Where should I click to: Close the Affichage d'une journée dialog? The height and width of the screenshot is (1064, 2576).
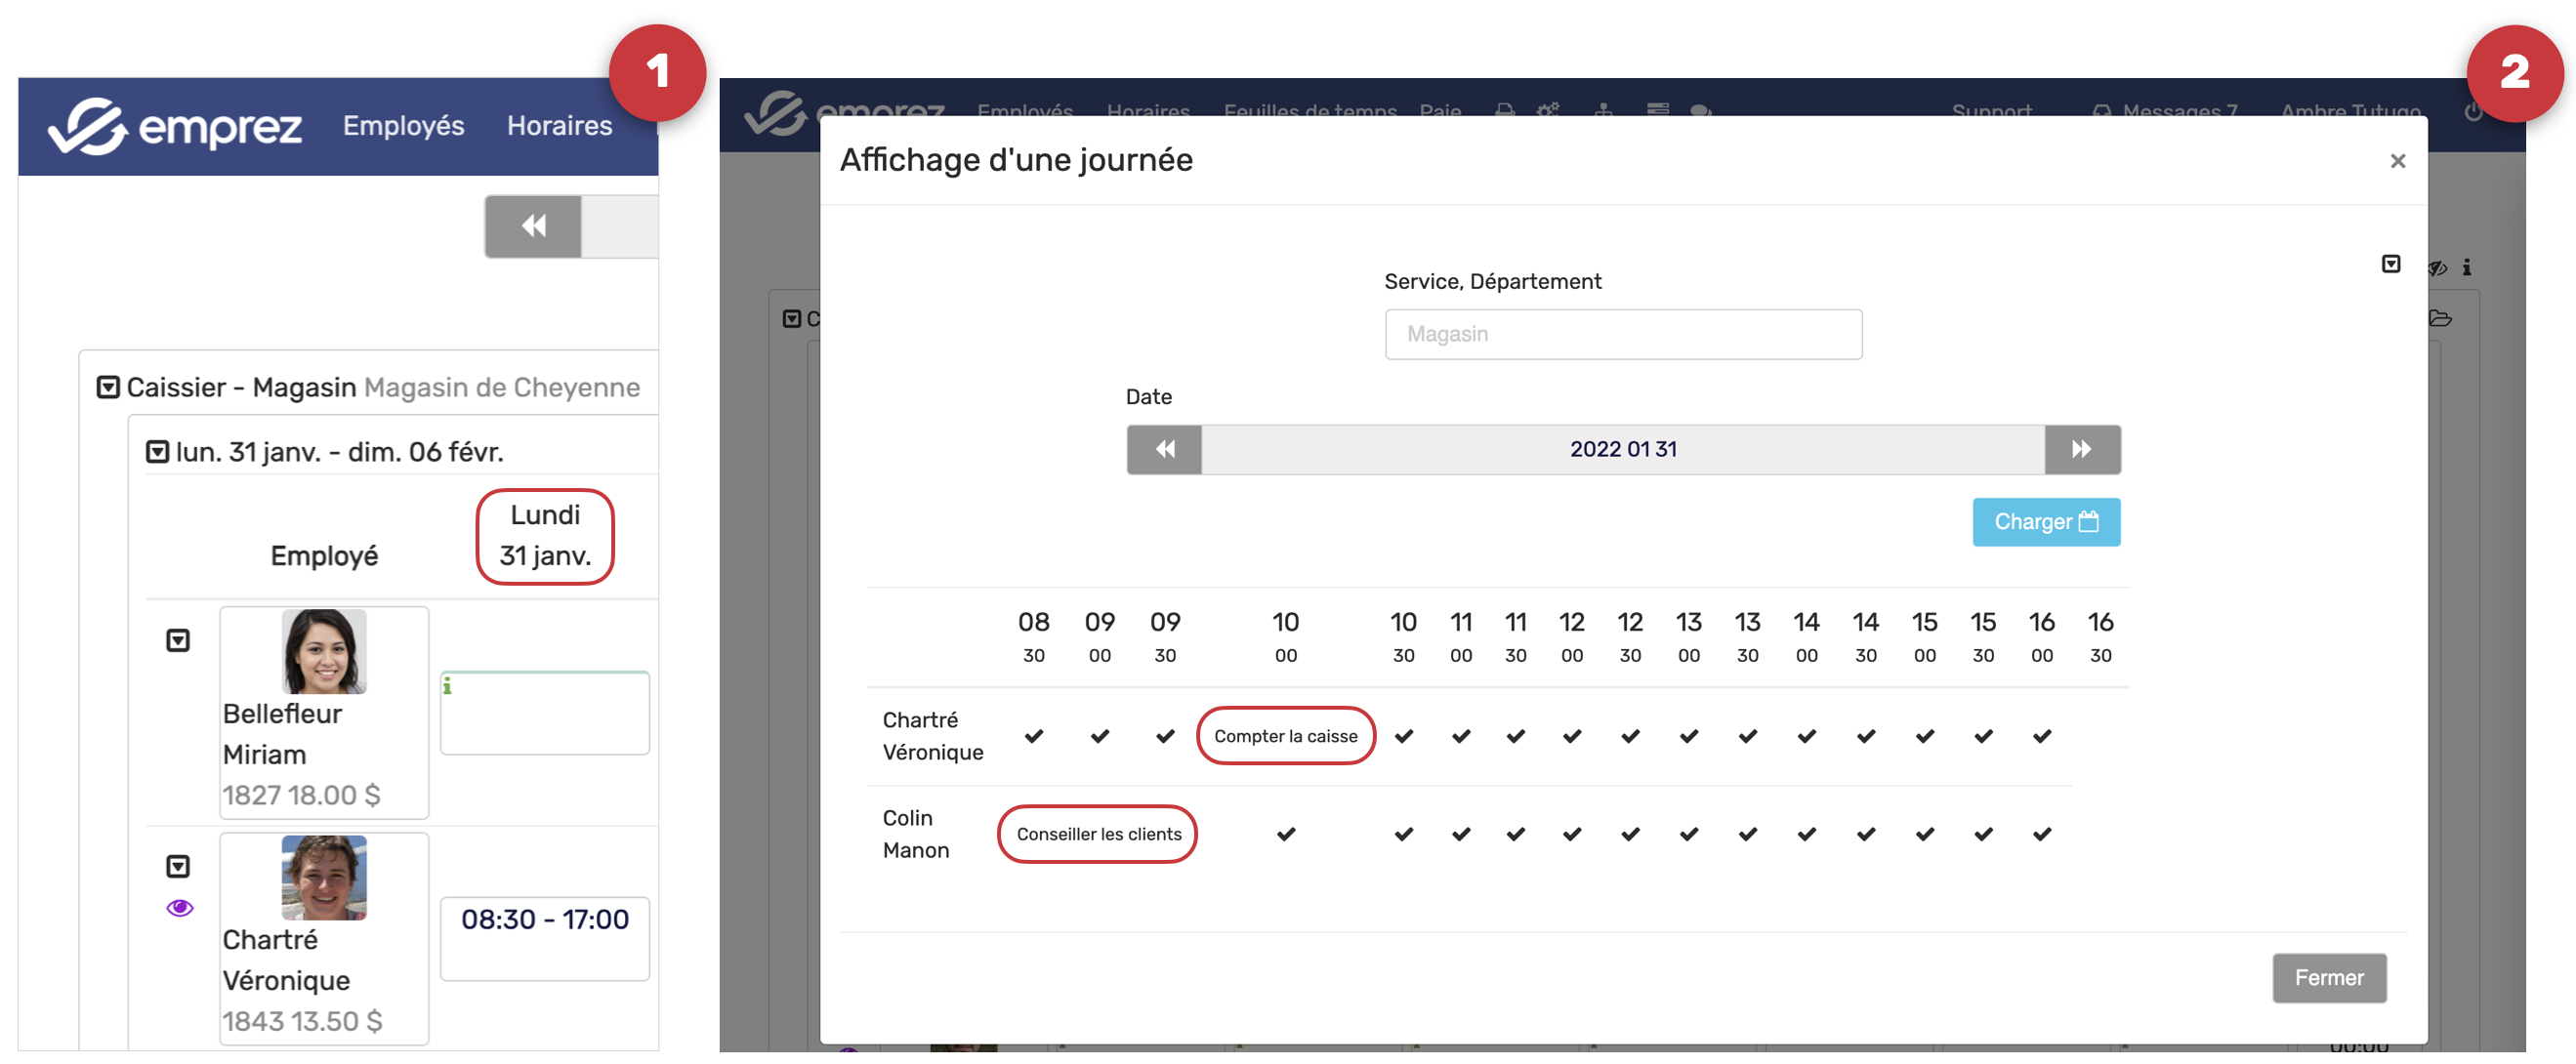(2397, 162)
